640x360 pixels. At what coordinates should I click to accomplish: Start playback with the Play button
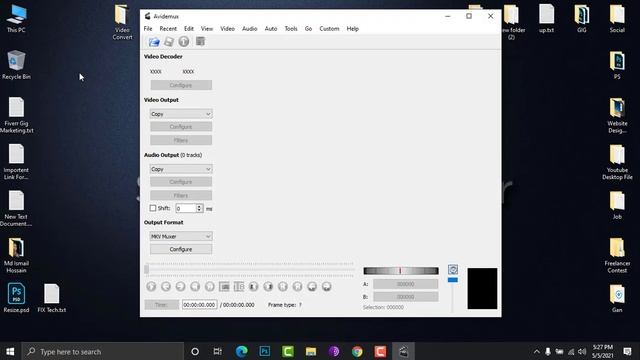click(151, 287)
